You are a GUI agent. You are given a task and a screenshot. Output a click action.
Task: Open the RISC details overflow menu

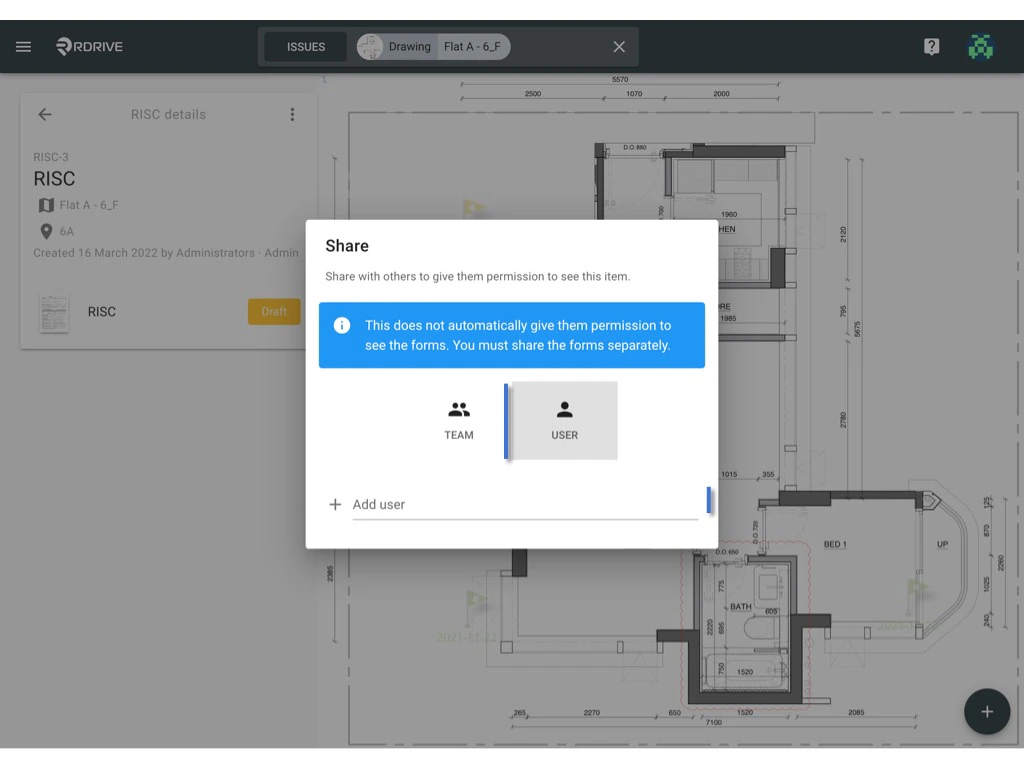(x=292, y=114)
